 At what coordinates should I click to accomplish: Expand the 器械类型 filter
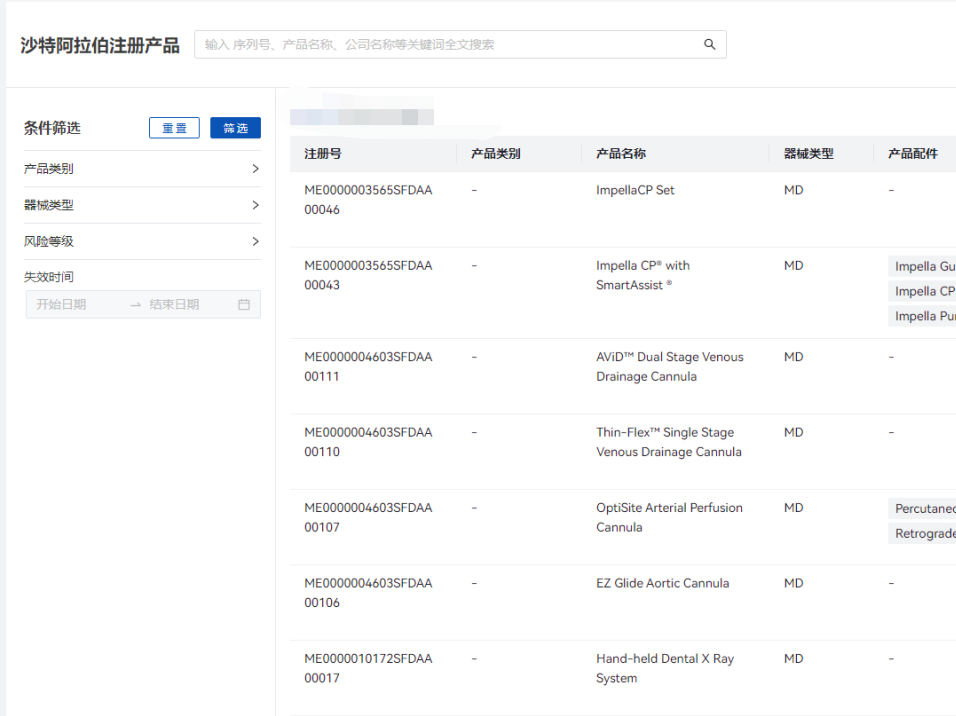click(142, 206)
